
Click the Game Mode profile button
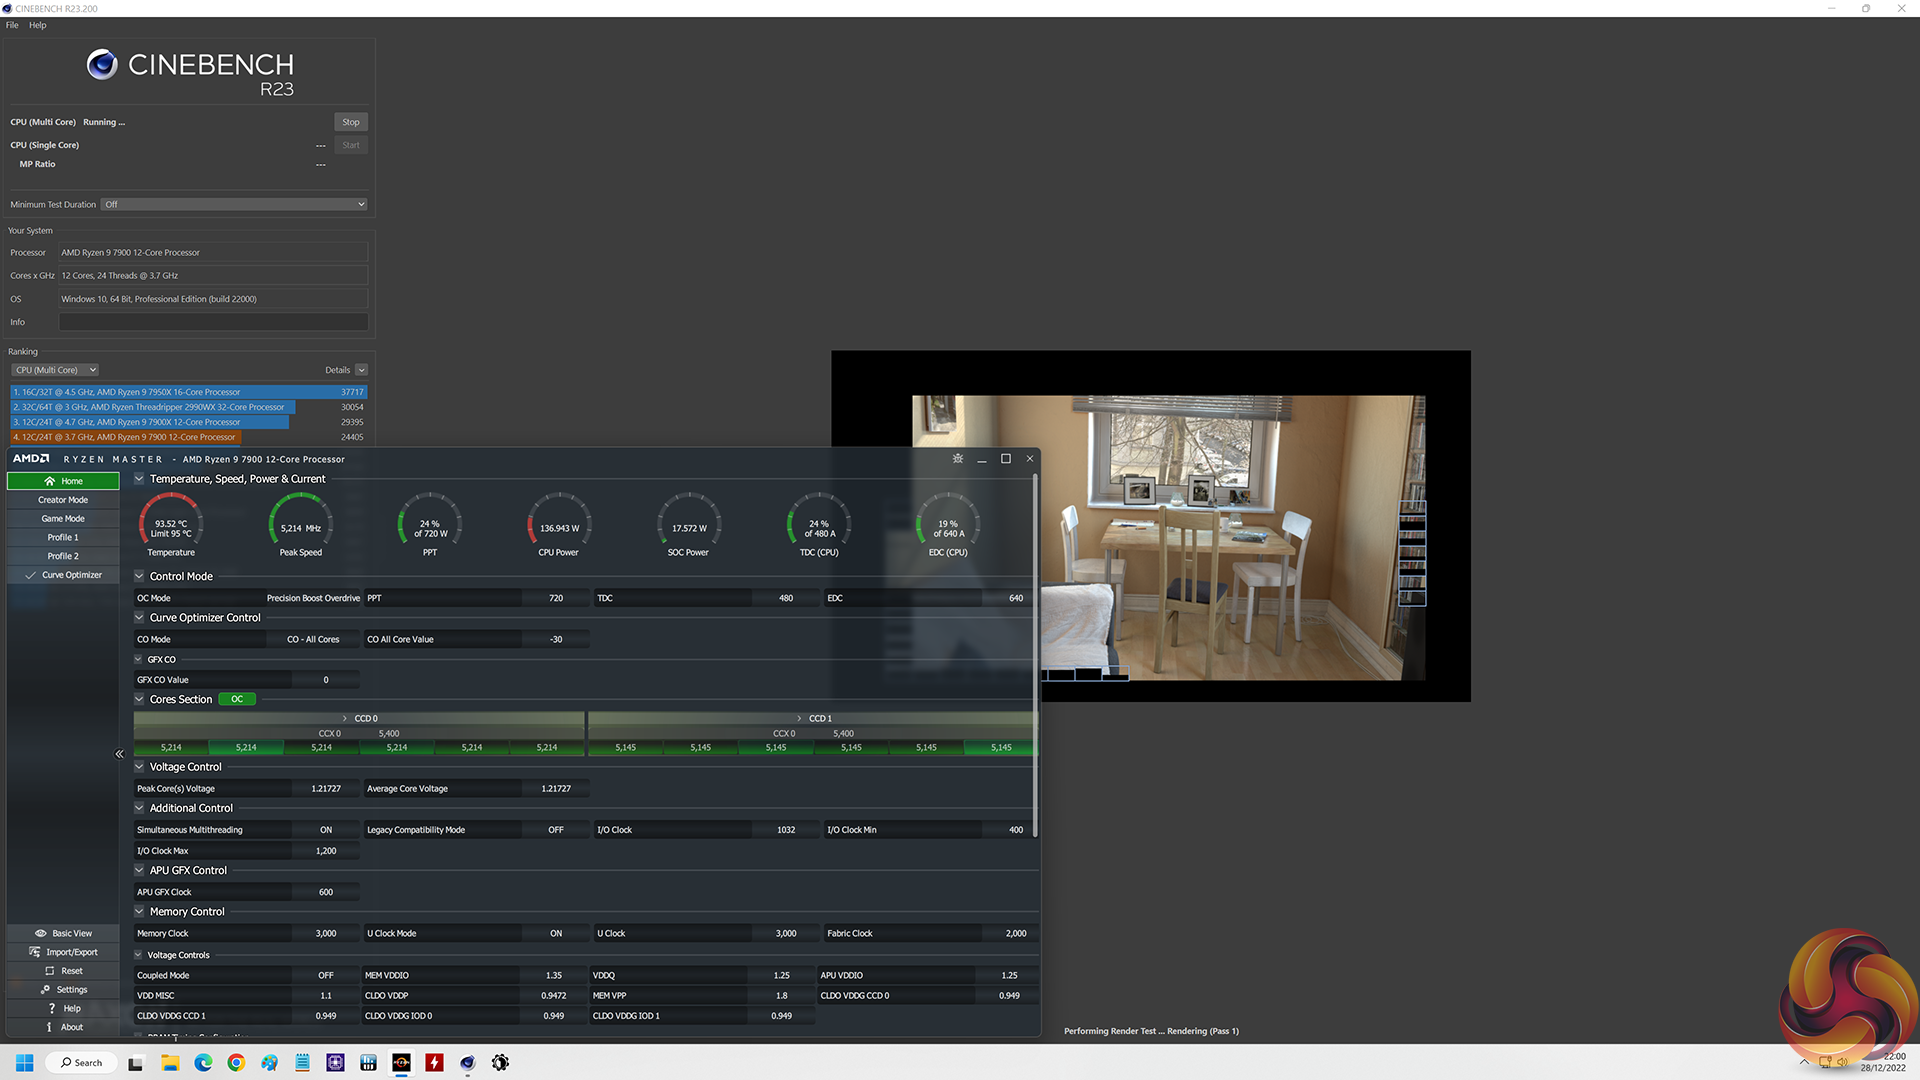click(x=63, y=519)
